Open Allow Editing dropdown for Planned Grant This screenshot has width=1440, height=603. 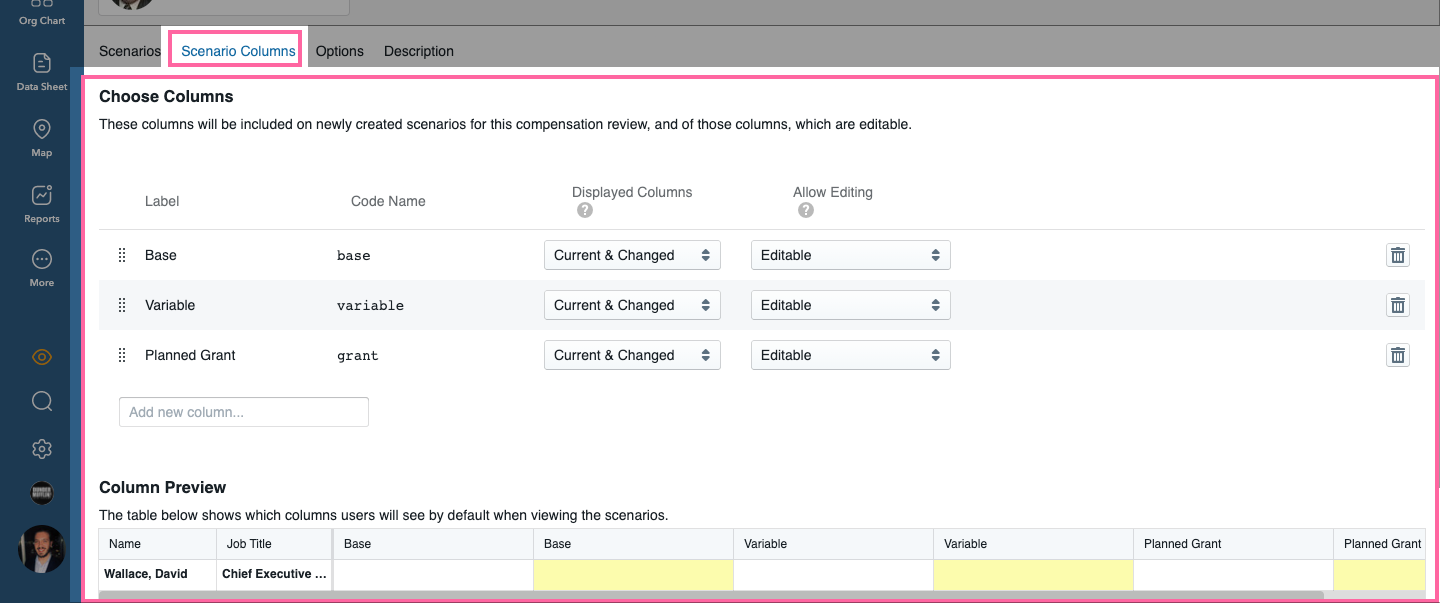[x=851, y=355]
